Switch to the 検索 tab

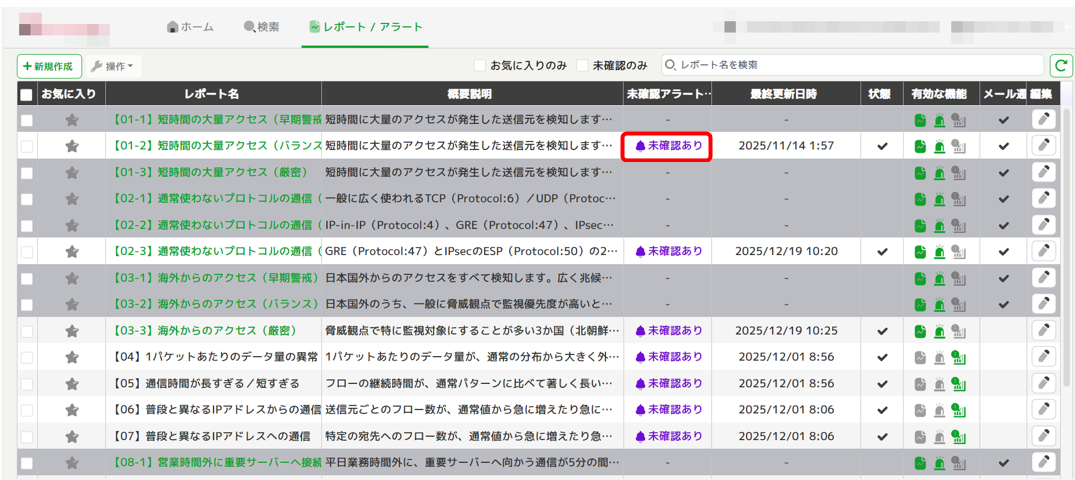(261, 27)
